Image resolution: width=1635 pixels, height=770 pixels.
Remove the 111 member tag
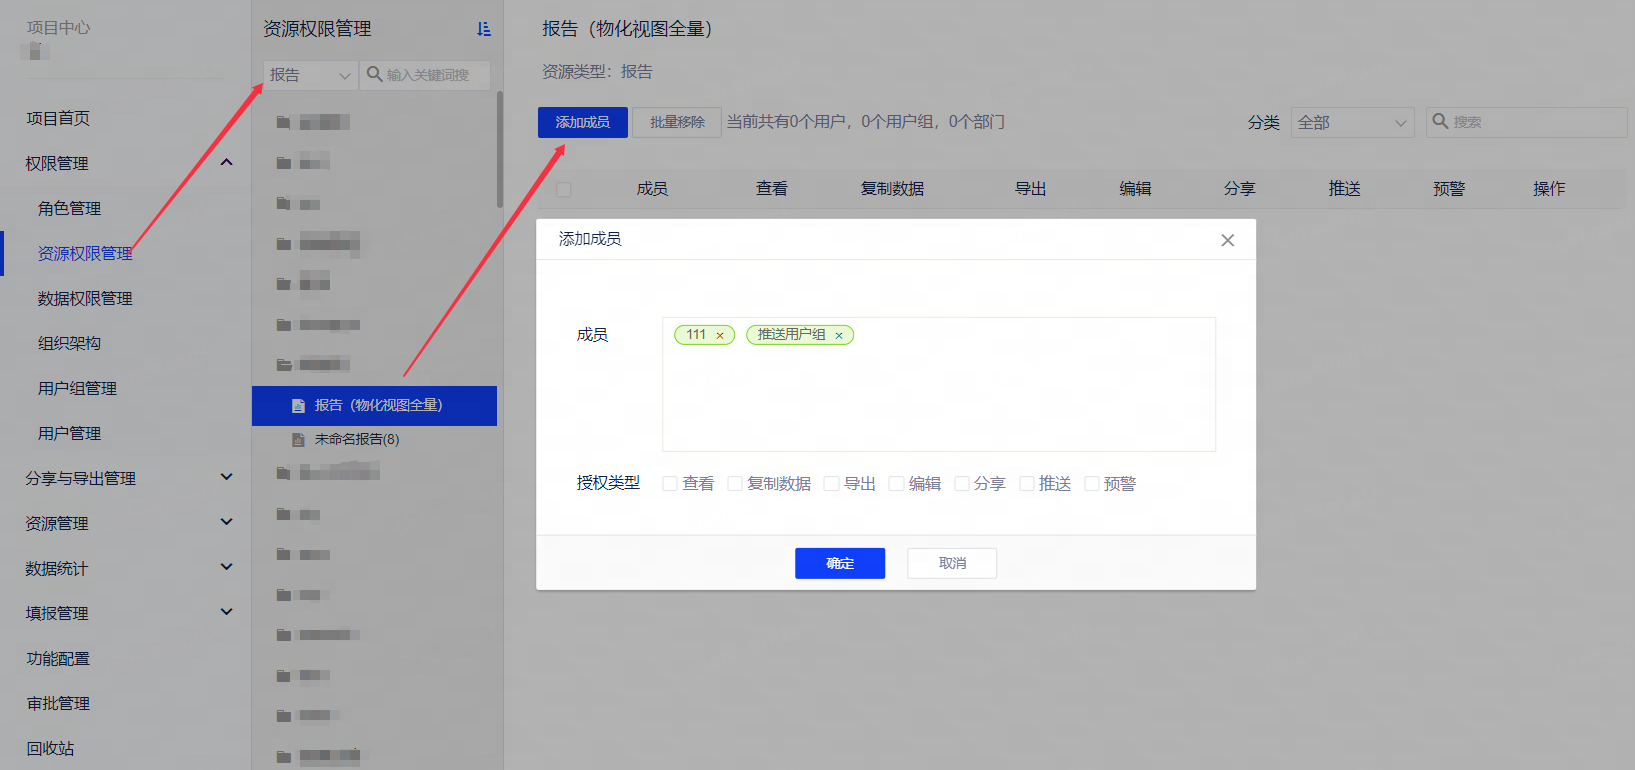[720, 336]
